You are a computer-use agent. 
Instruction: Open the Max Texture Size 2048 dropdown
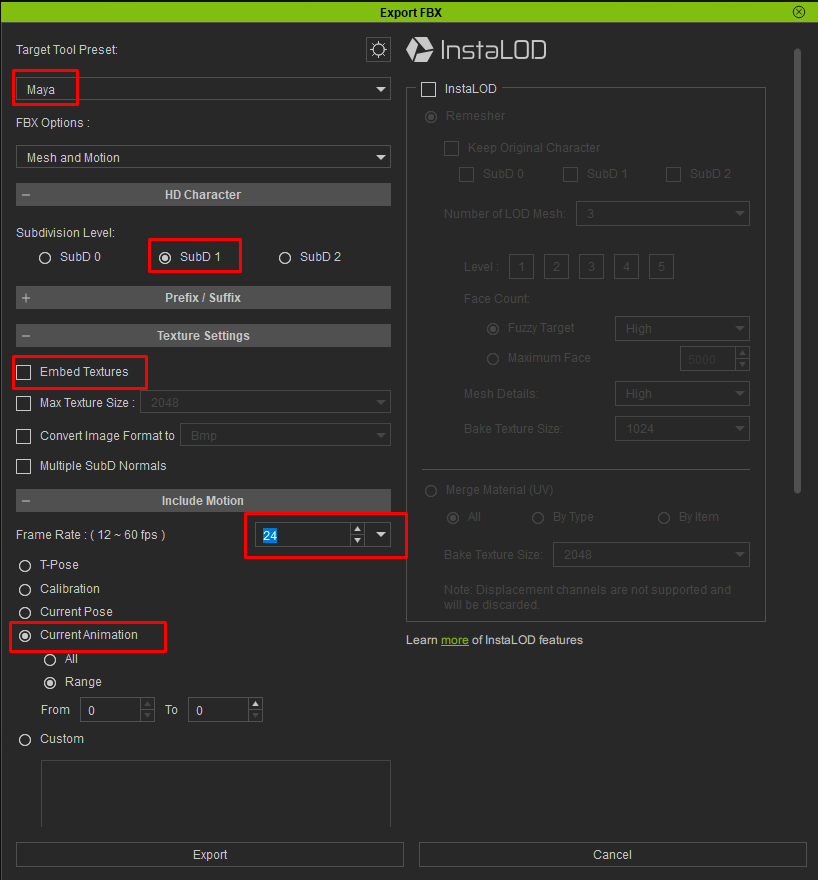click(x=265, y=402)
